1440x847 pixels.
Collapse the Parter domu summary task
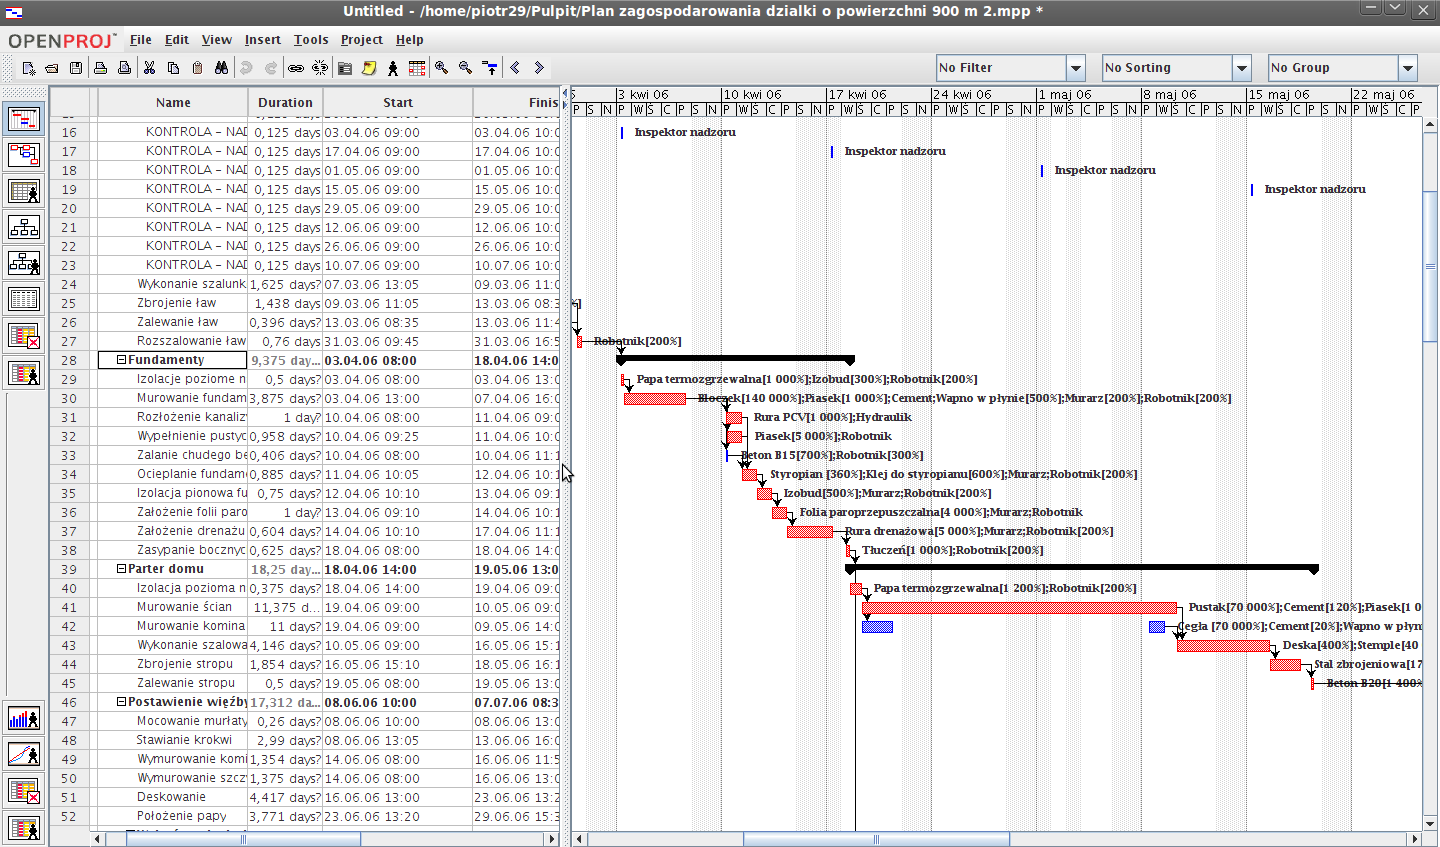pyautogui.click(x=121, y=569)
